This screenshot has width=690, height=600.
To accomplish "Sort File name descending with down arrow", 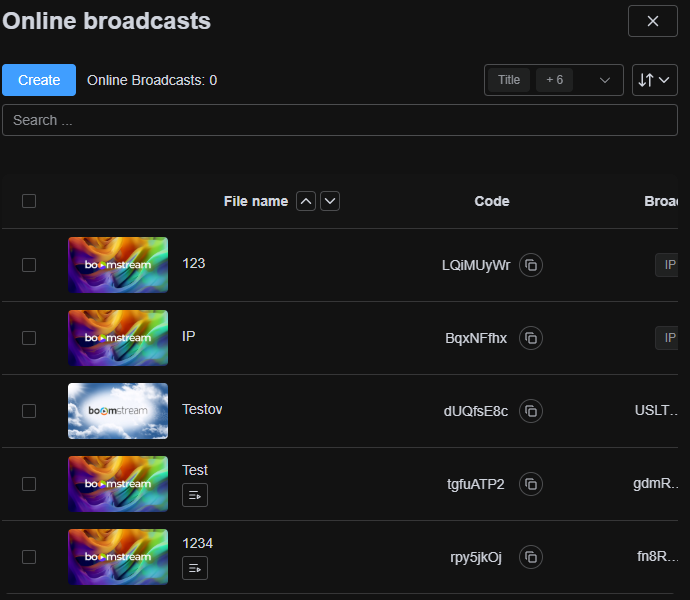I will click(x=330, y=201).
